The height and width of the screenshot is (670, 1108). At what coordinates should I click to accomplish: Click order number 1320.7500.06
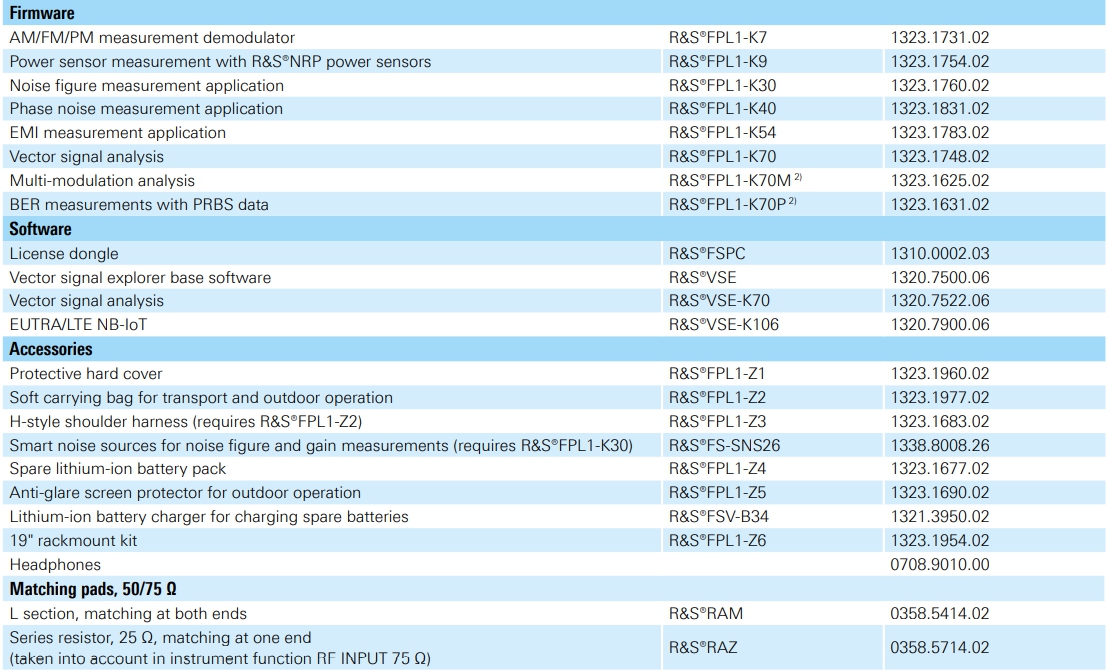coord(940,278)
